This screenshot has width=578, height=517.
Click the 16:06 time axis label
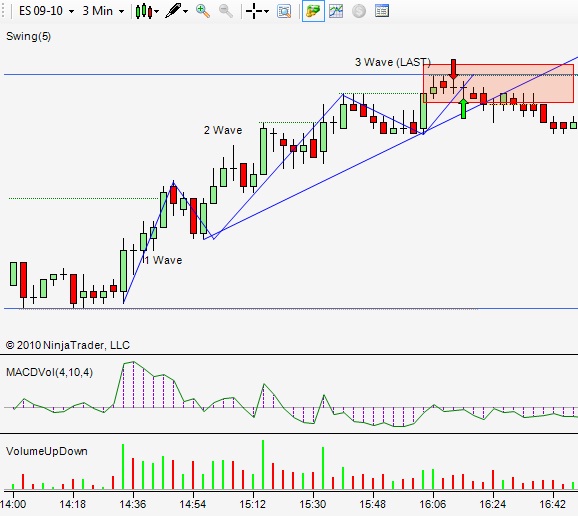click(433, 504)
